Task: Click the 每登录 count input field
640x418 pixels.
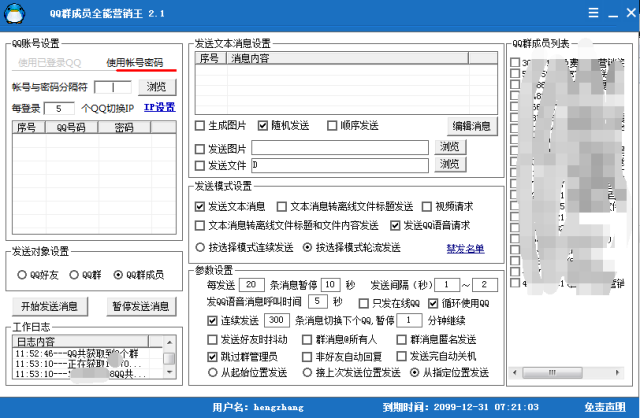Action: pos(59,108)
